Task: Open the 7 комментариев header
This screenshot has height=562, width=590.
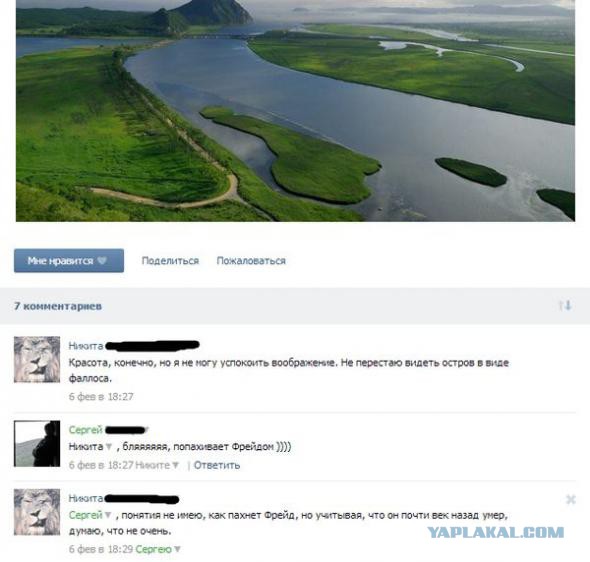Action: [58, 306]
